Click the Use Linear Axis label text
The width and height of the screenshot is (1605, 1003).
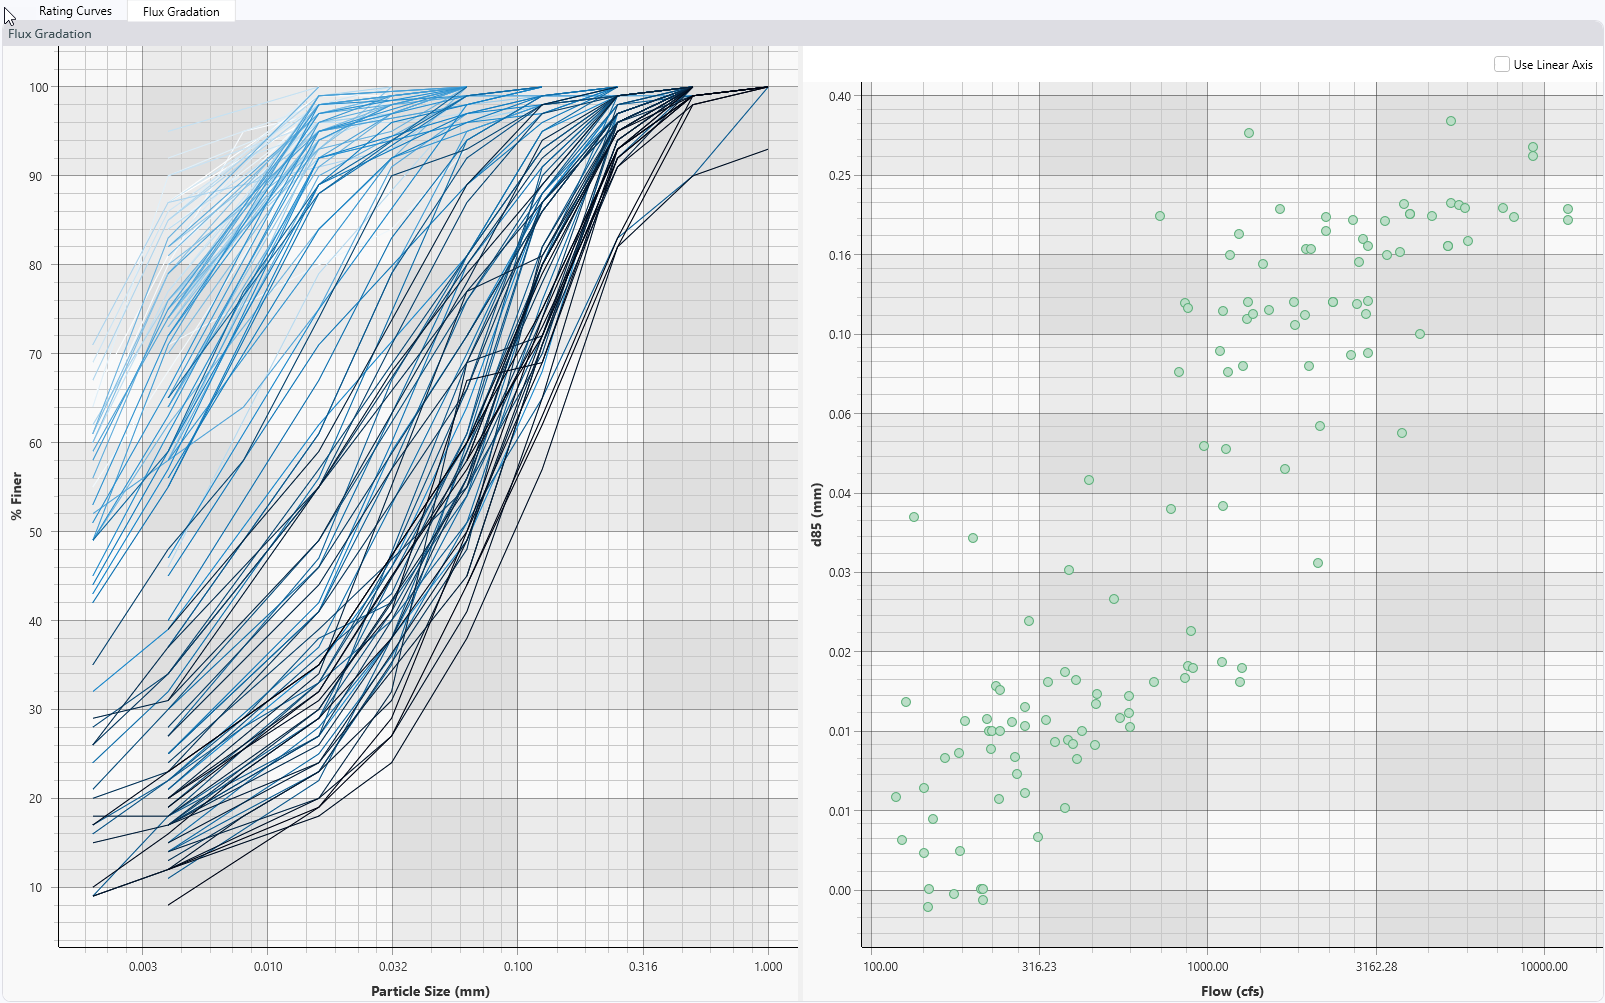[x=1552, y=65]
